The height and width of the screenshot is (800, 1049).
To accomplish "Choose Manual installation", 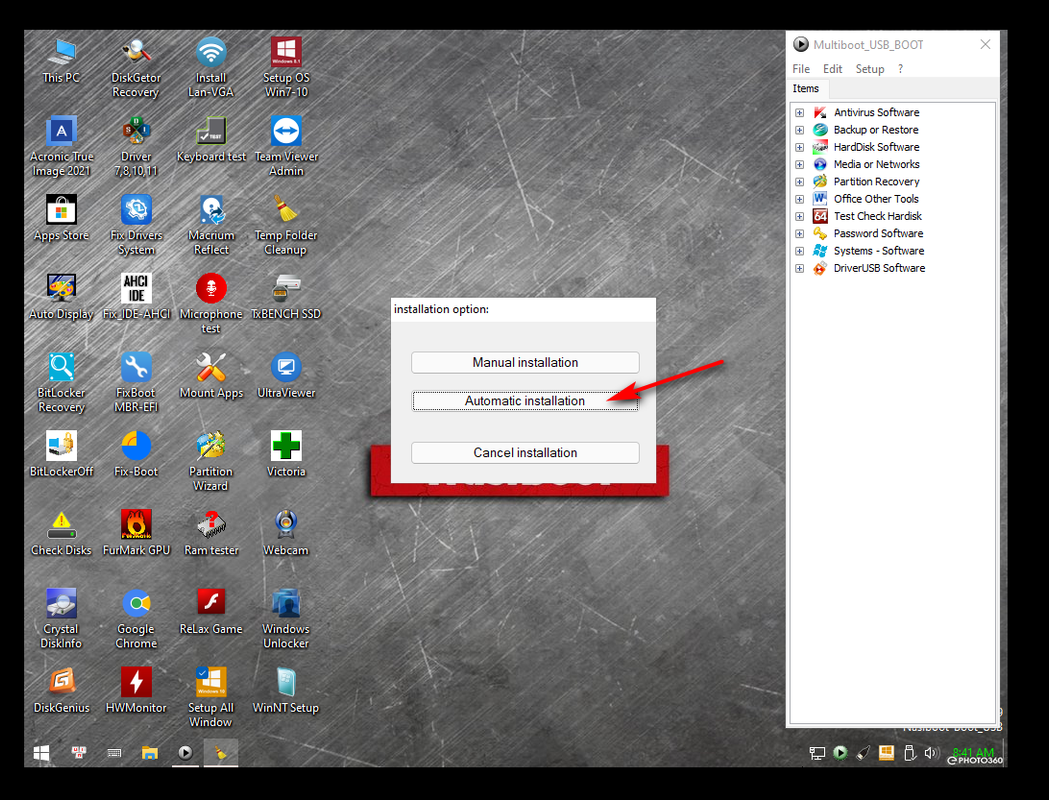I will click(525, 363).
